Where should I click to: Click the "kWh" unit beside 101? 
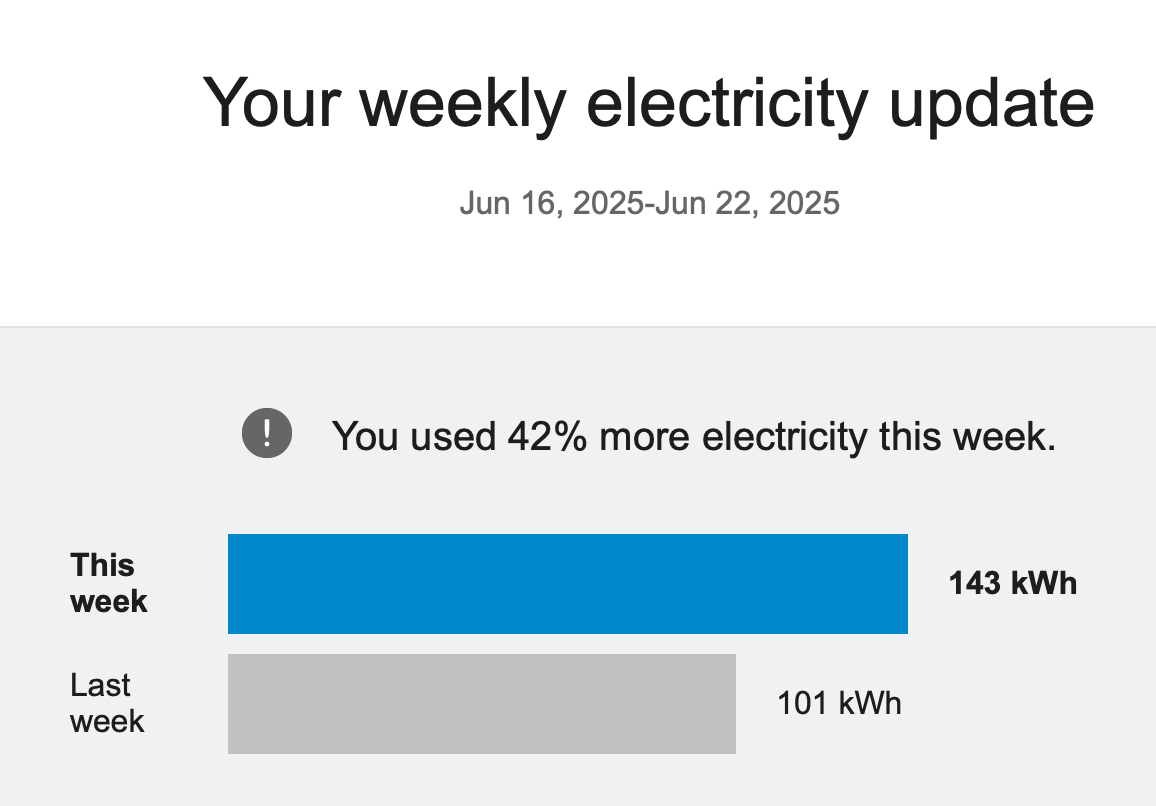point(869,703)
